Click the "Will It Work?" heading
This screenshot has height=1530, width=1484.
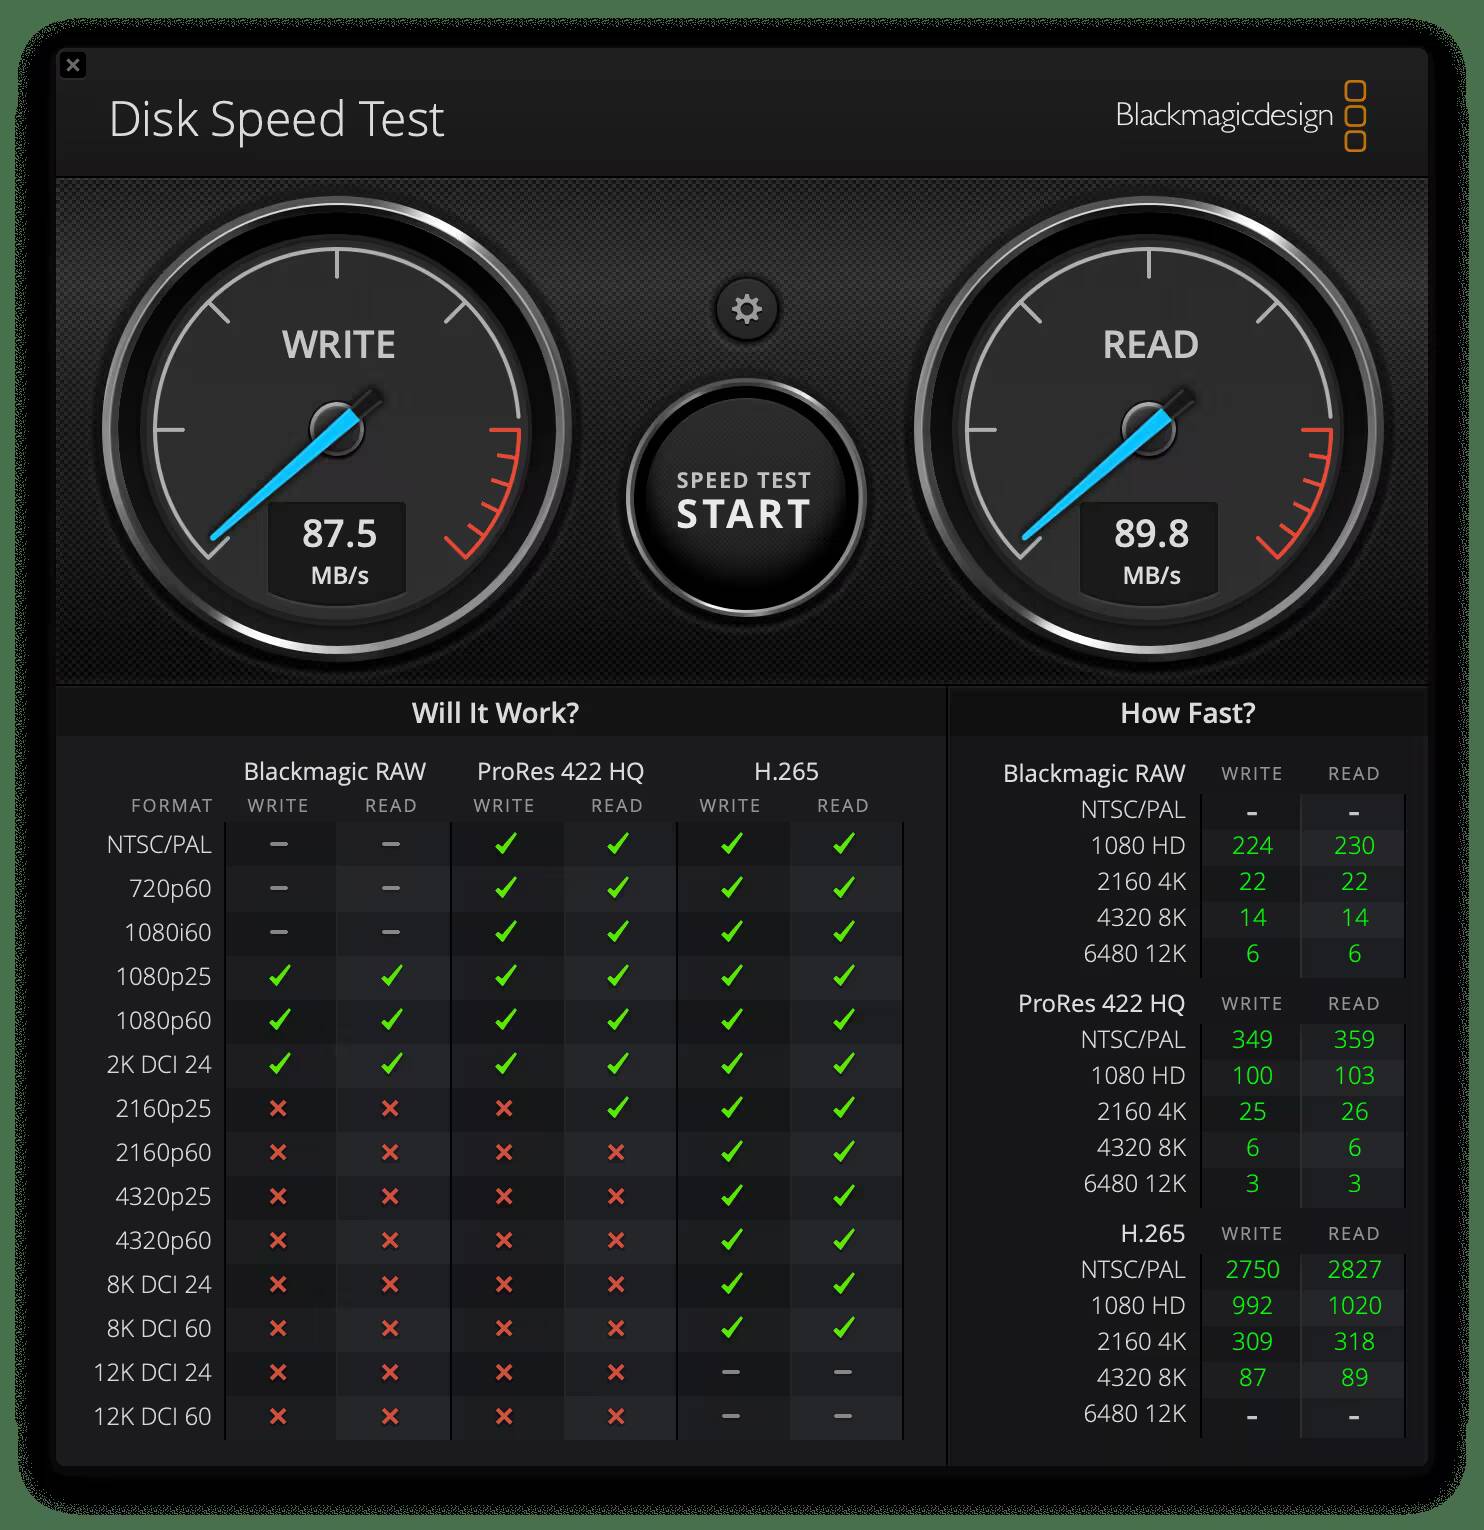click(x=495, y=713)
